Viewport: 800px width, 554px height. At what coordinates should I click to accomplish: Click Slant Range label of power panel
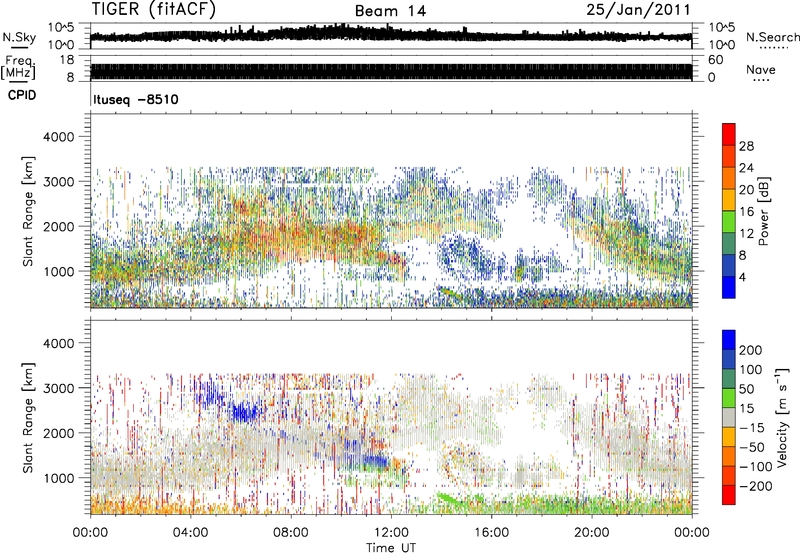pos(28,211)
